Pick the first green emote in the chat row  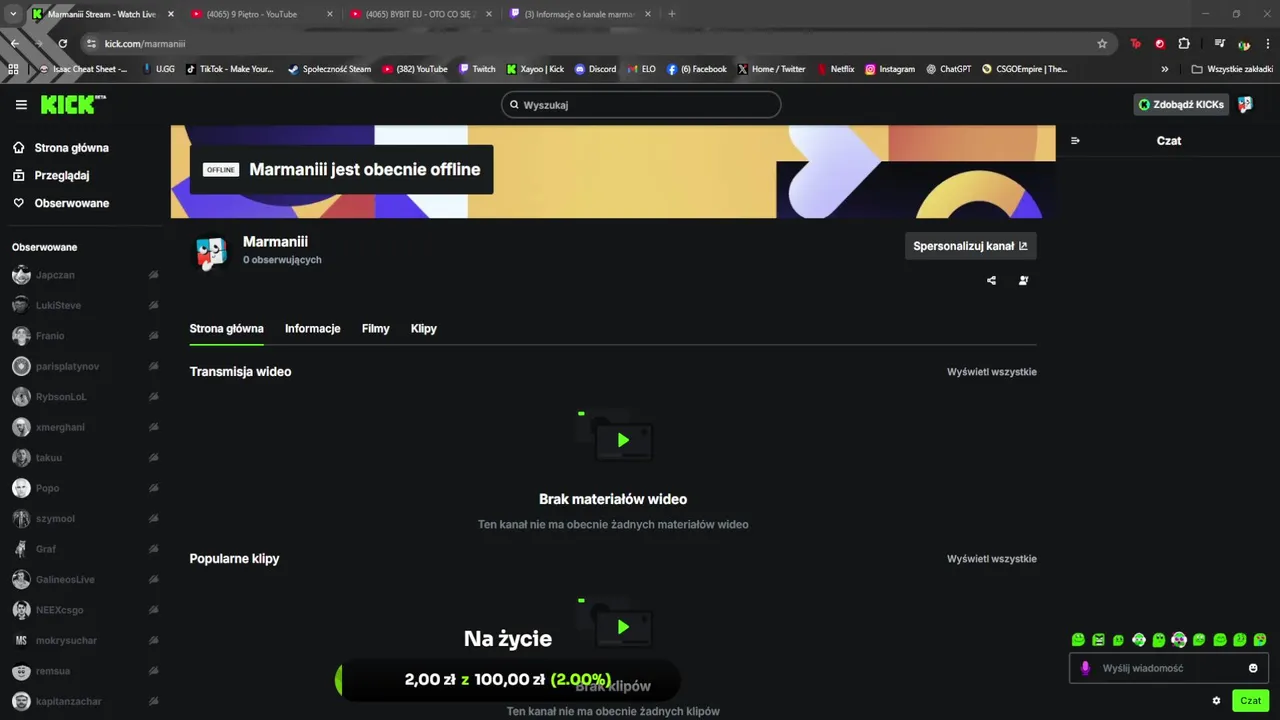(1078, 640)
